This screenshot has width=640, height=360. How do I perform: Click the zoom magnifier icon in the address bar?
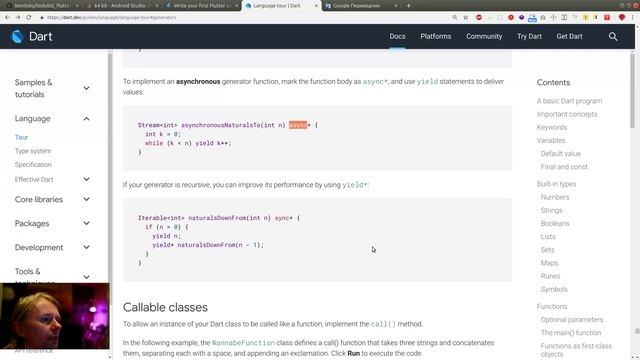455,18
